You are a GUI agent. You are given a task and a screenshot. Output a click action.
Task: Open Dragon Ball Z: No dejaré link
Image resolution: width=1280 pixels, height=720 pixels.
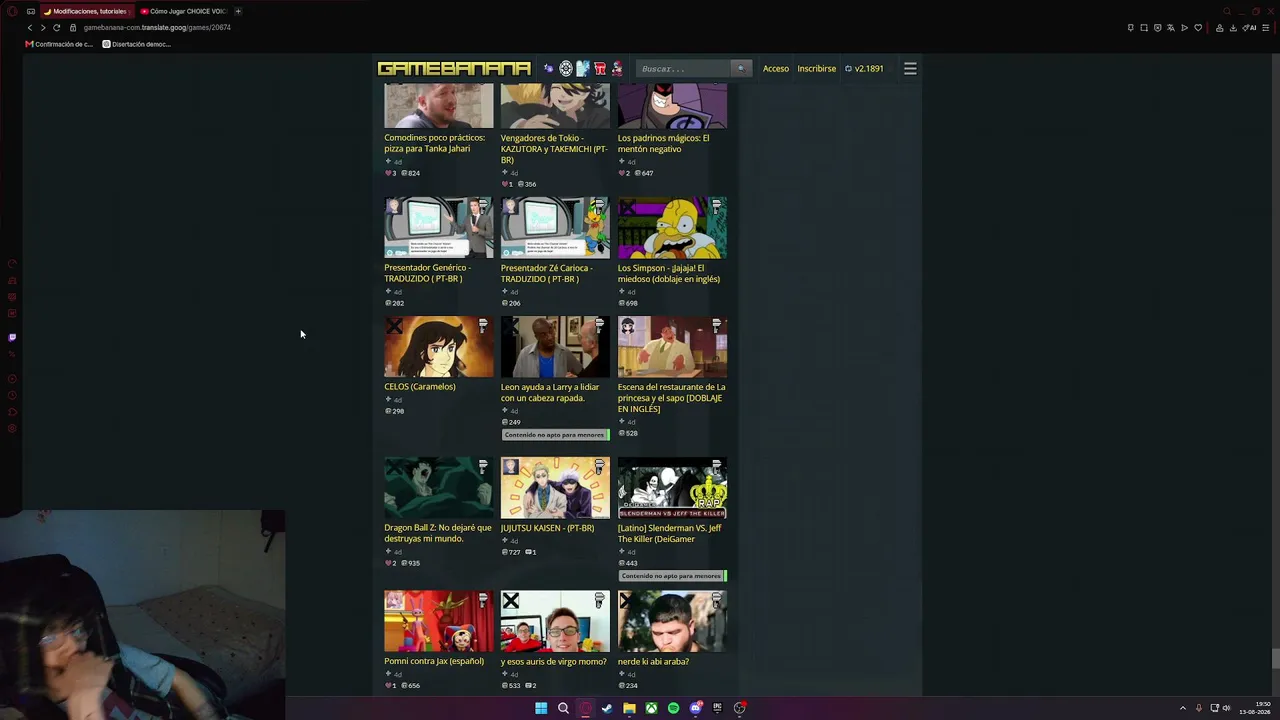point(438,533)
